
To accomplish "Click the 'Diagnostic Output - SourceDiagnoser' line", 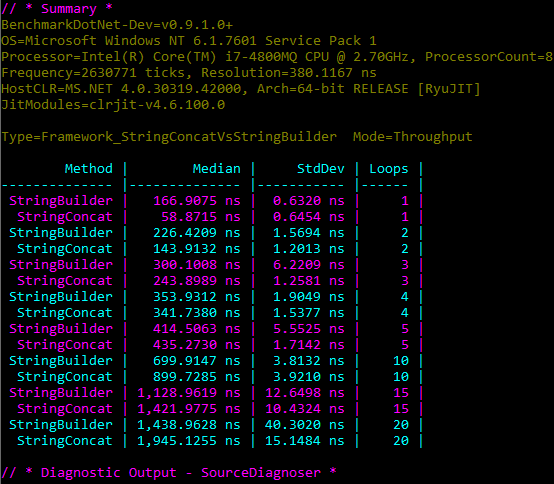I will point(169,473).
